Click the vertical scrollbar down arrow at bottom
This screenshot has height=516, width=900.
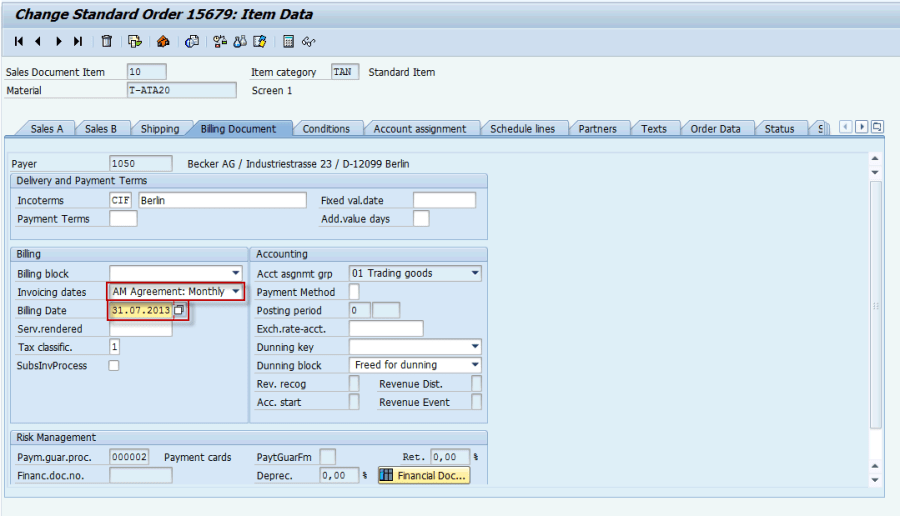pyautogui.click(x=875, y=480)
